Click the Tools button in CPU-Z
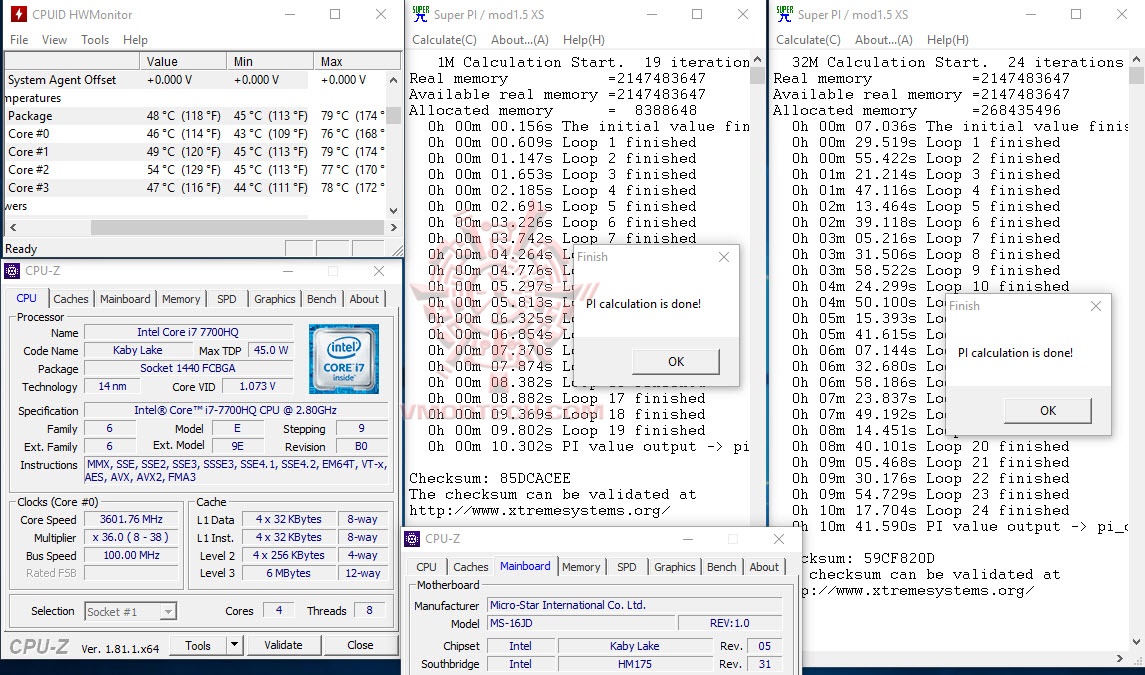Viewport: 1145px width, 675px height. click(197, 645)
